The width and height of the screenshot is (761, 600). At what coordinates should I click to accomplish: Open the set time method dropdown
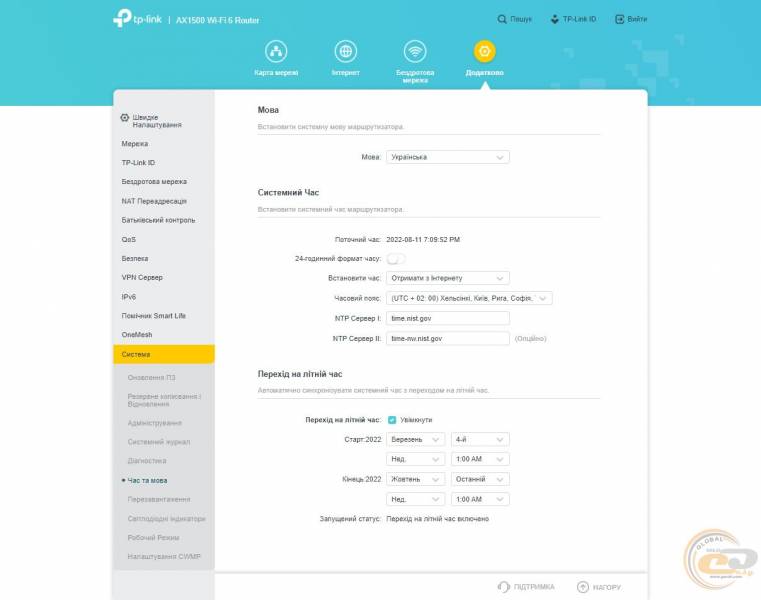447,278
